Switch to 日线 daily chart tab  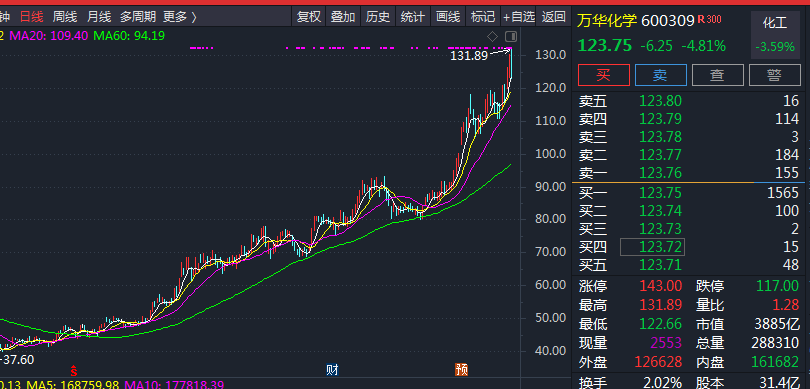(32, 17)
